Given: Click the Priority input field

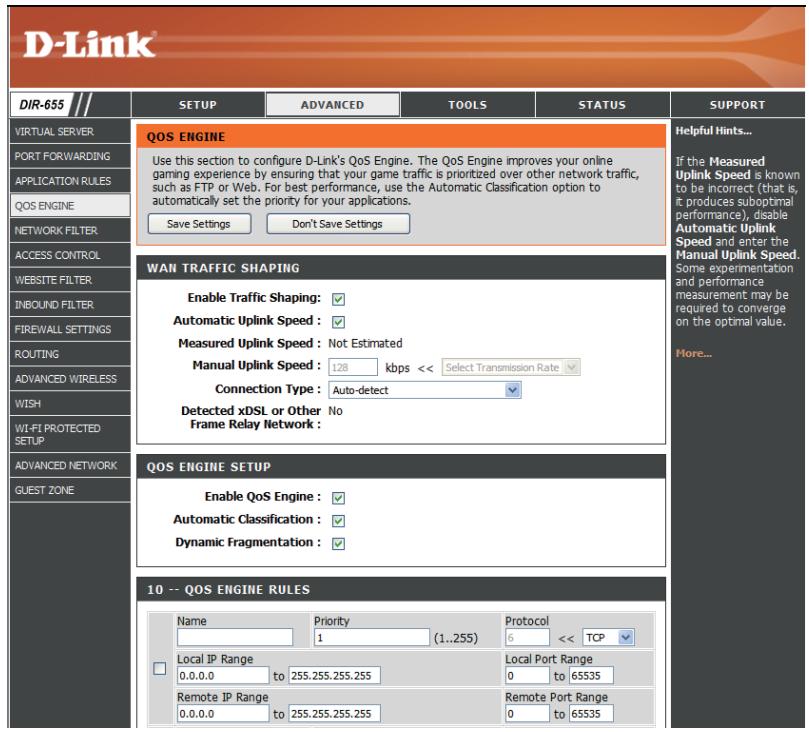Looking at the screenshot, I should (371, 638).
